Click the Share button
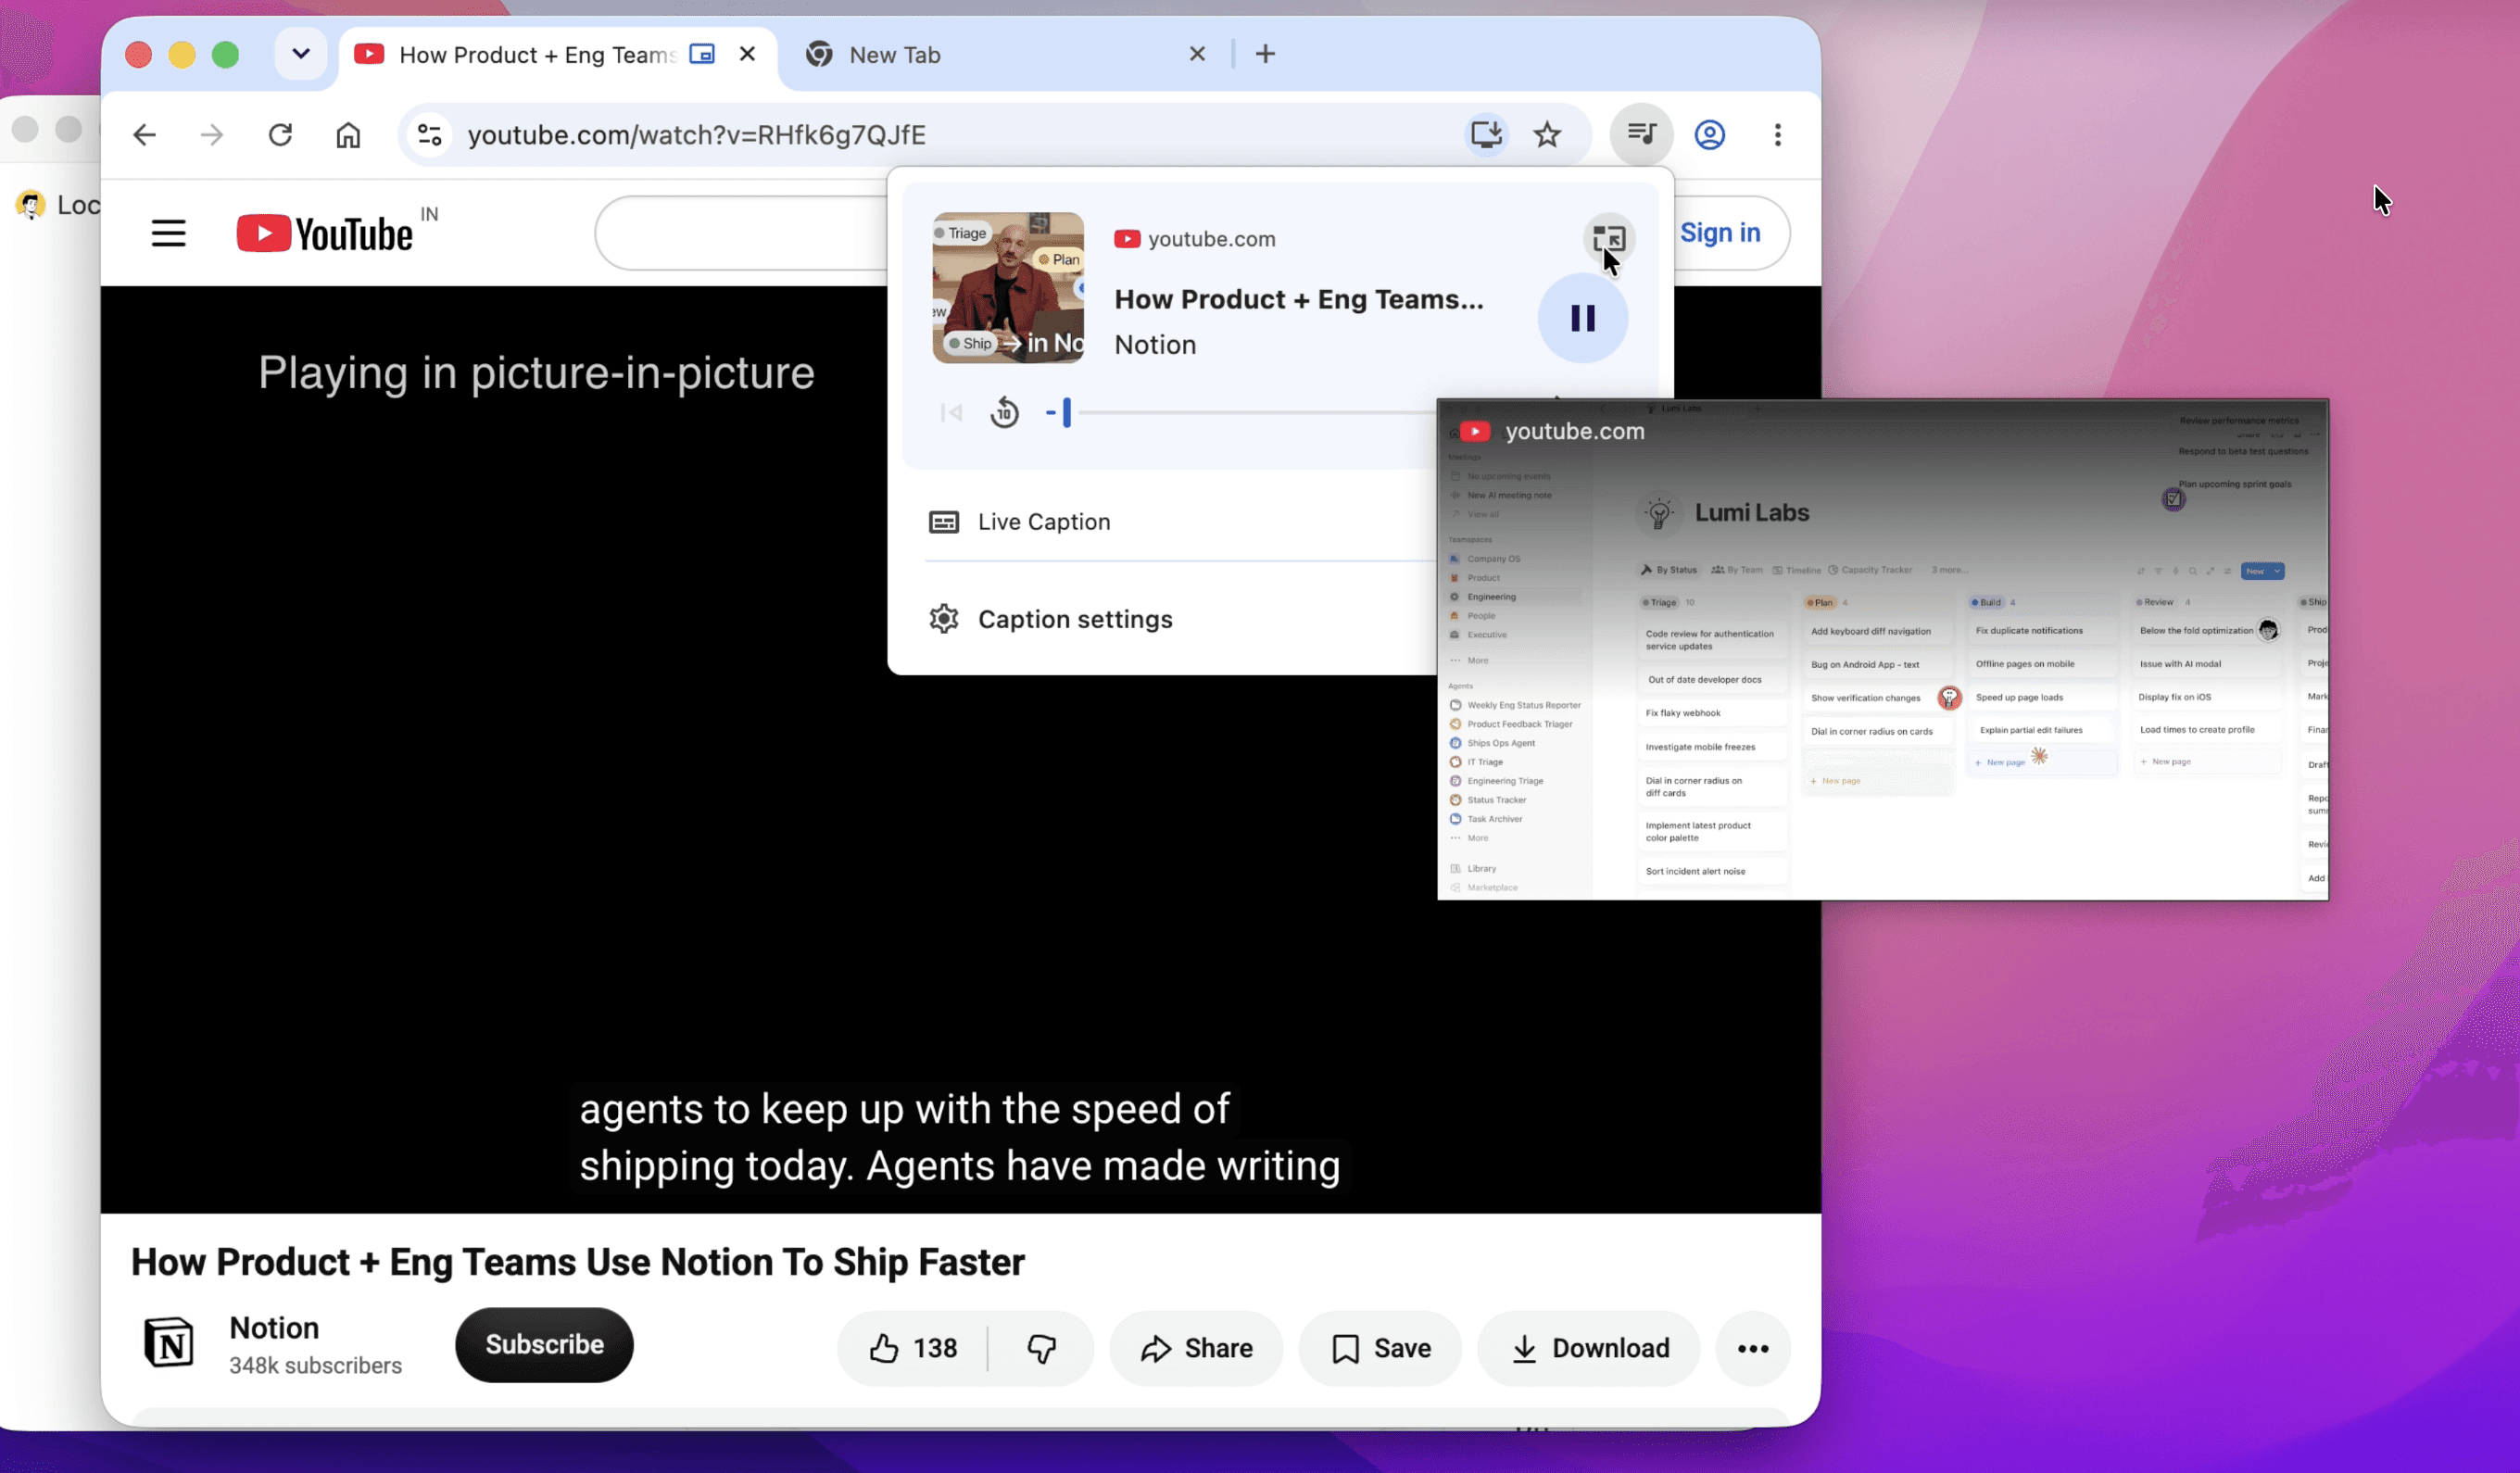This screenshot has height=1473, width=2520. [1196, 1348]
